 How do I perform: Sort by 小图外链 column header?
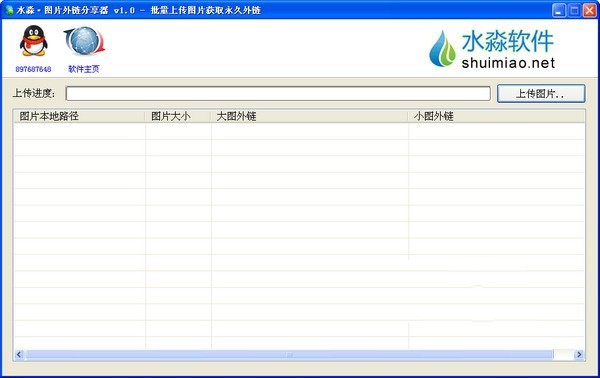point(496,116)
